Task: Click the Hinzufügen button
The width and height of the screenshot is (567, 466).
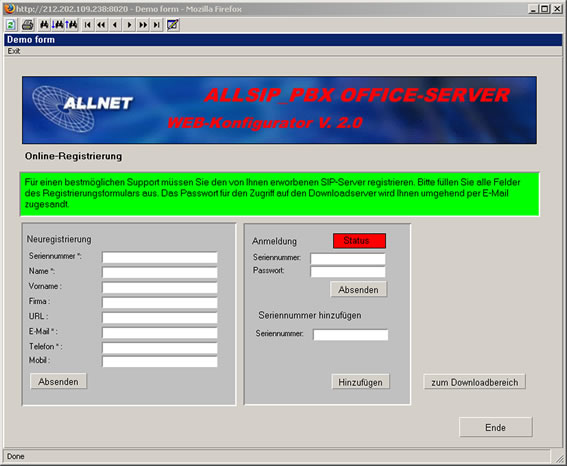Action: pos(361,382)
